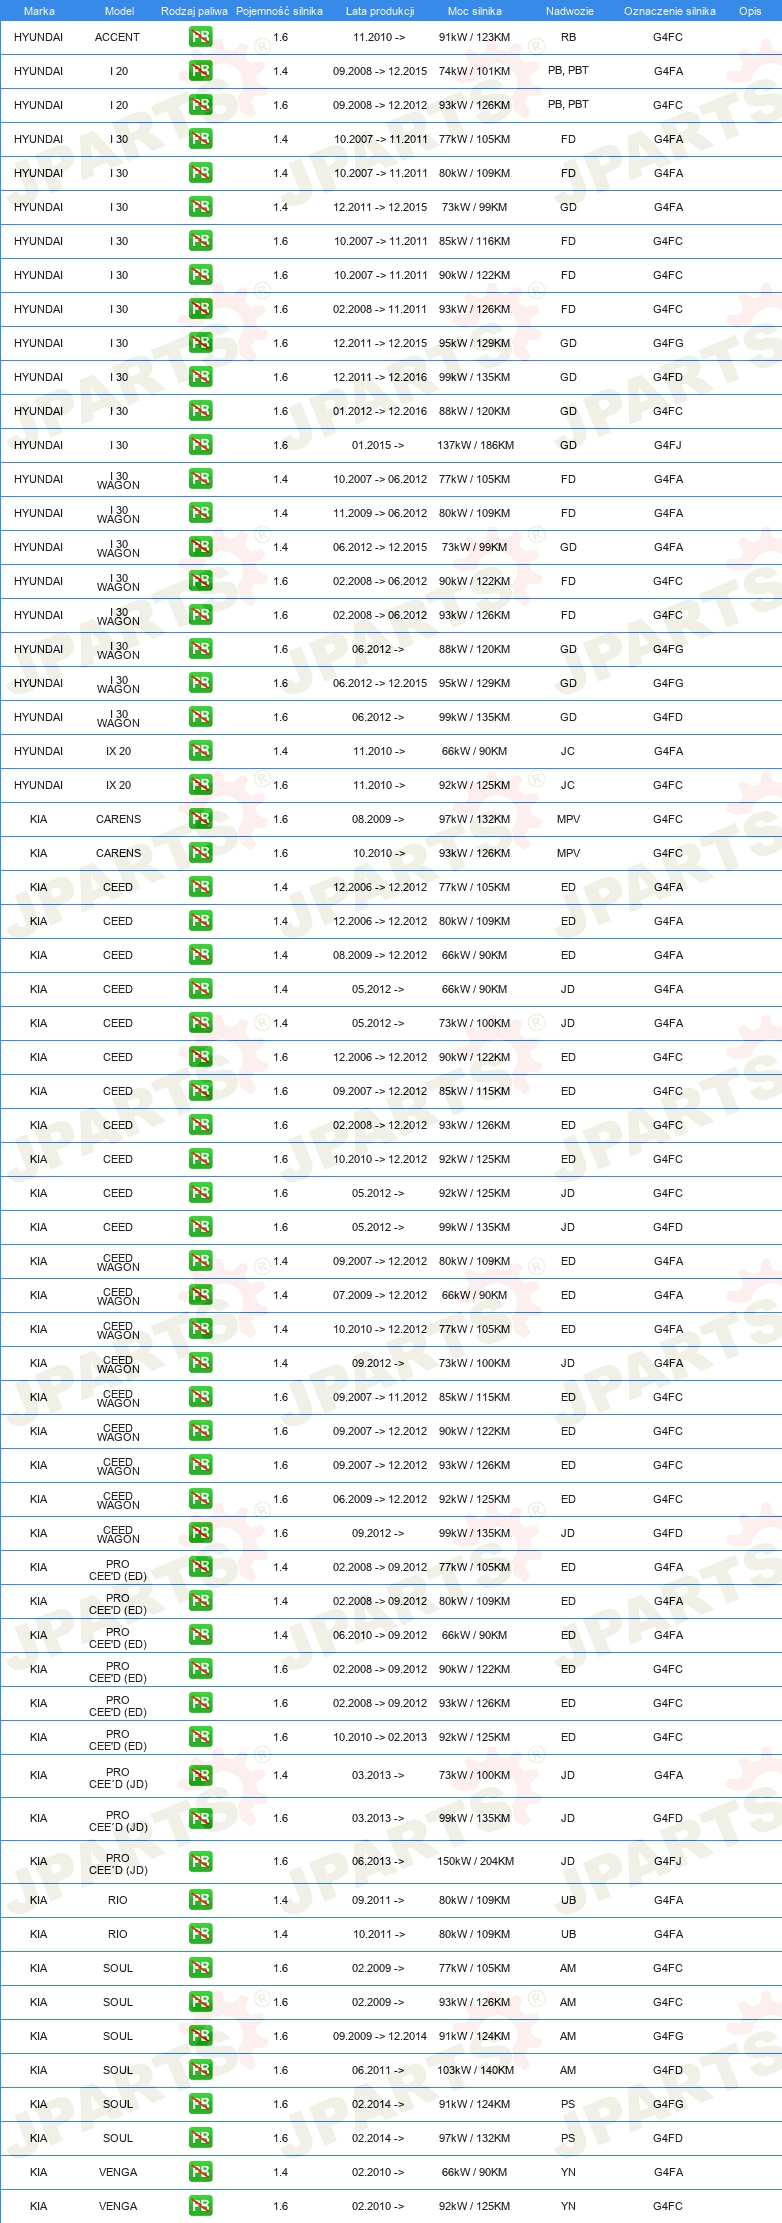
Task: Click fuel icon in KIA SOUL 103kW / 140KM row
Action: pos(200,2070)
